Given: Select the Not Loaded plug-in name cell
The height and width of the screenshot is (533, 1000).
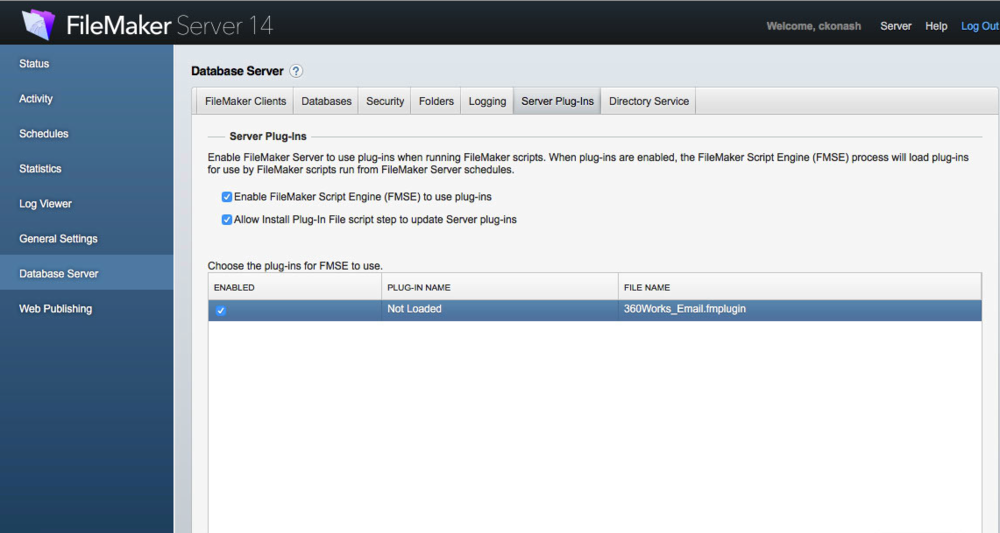Looking at the screenshot, I should click(500, 310).
